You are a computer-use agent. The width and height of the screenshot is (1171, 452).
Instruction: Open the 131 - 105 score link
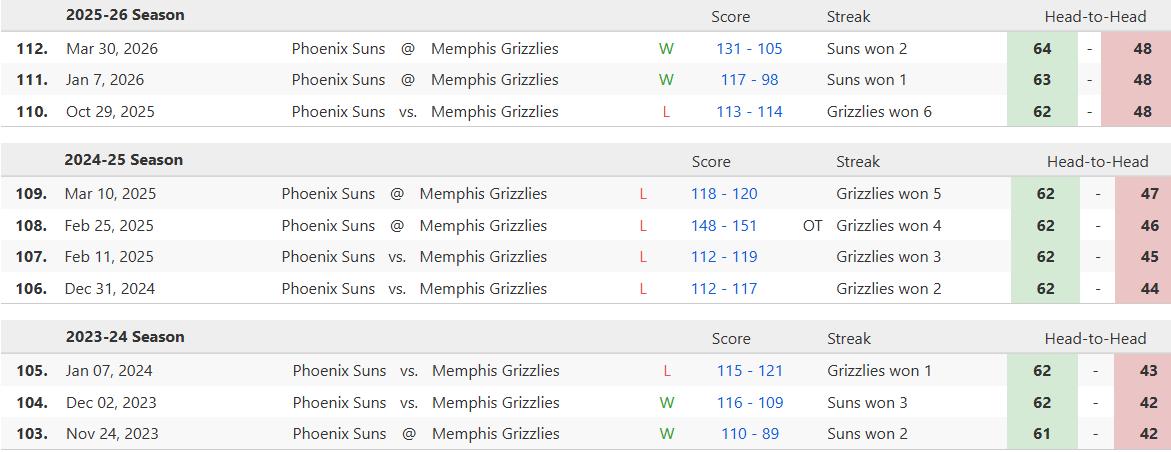point(749,49)
